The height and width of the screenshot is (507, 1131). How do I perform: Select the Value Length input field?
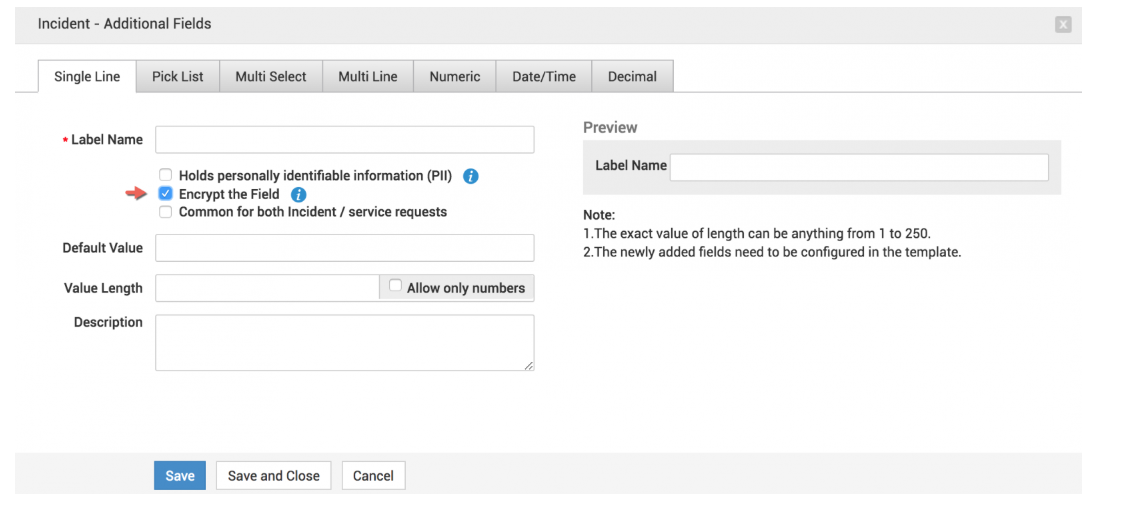[267, 288]
